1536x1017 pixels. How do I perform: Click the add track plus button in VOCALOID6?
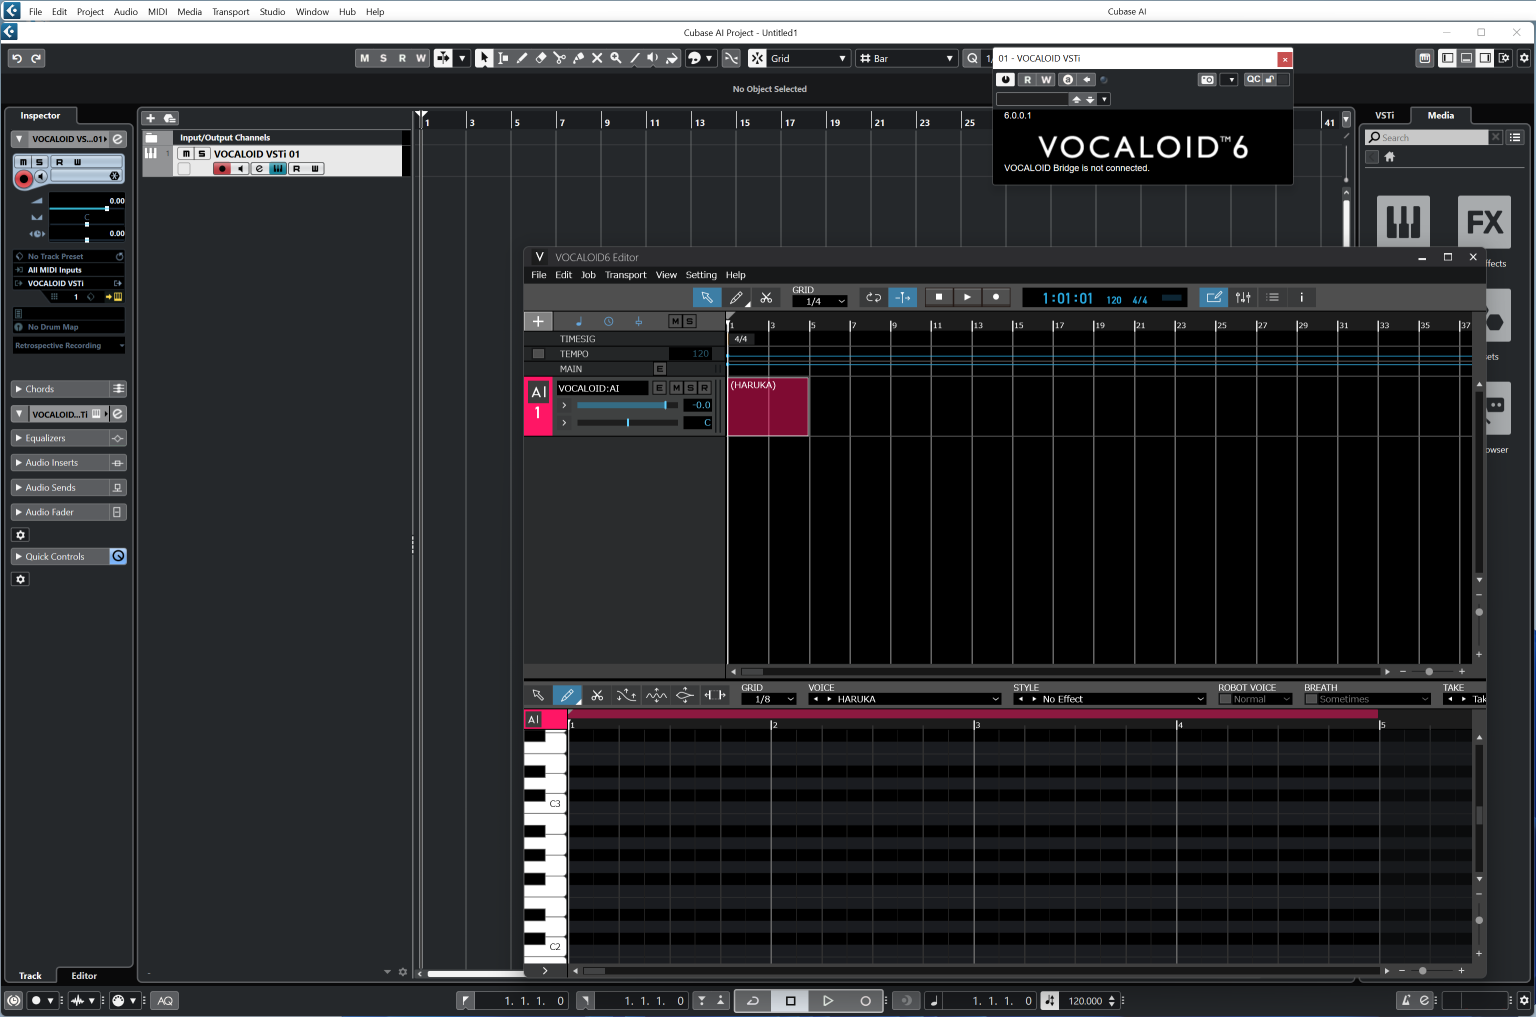tap(538, 321)
